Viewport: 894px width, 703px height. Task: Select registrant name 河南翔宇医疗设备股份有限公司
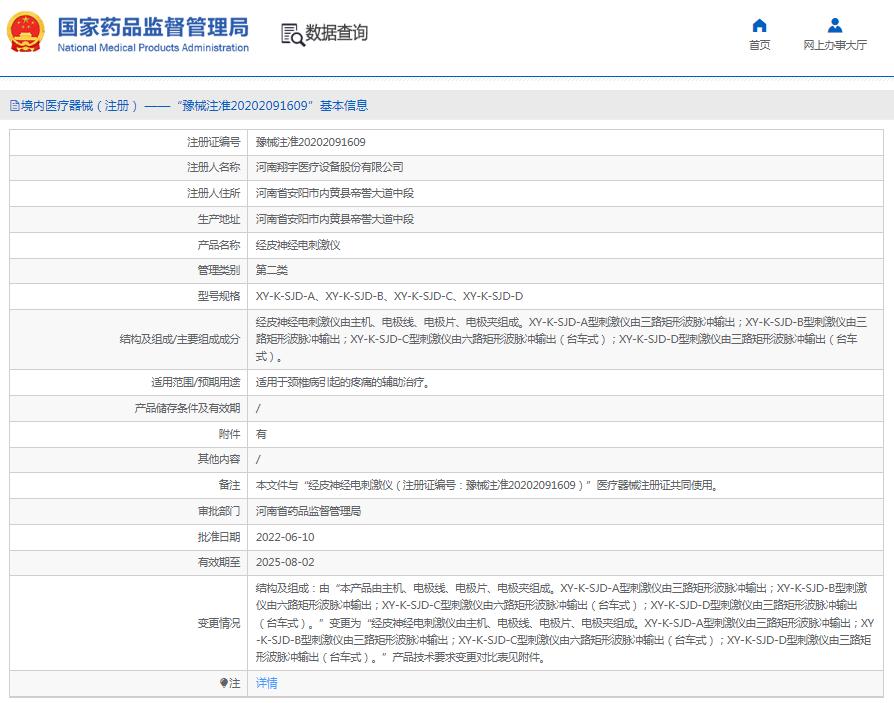pos(329,167)
